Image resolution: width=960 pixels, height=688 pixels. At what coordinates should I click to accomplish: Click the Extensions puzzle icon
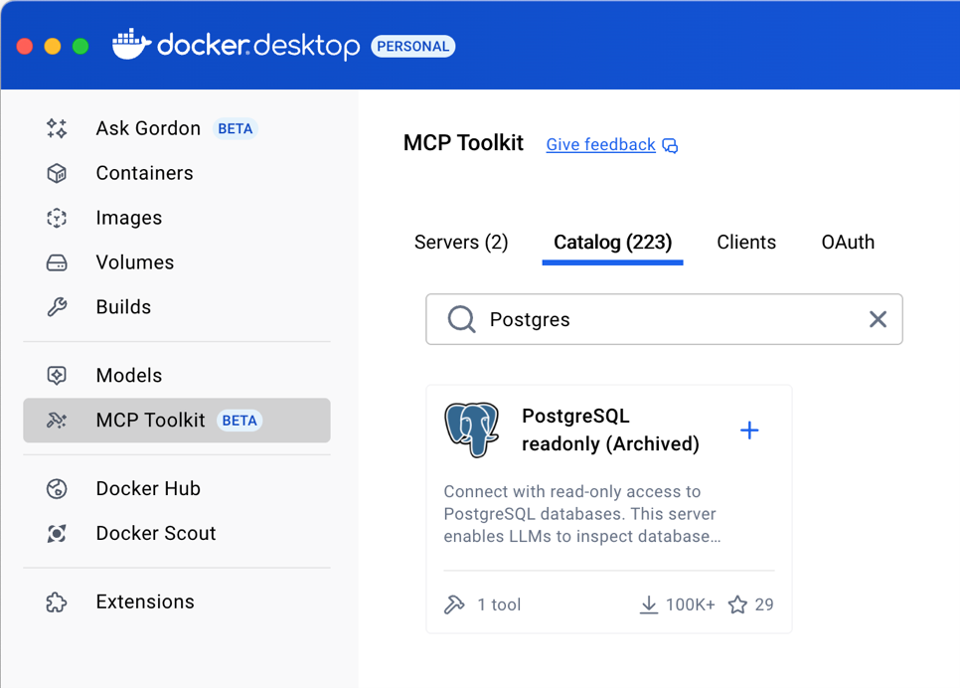pos(57,602)
